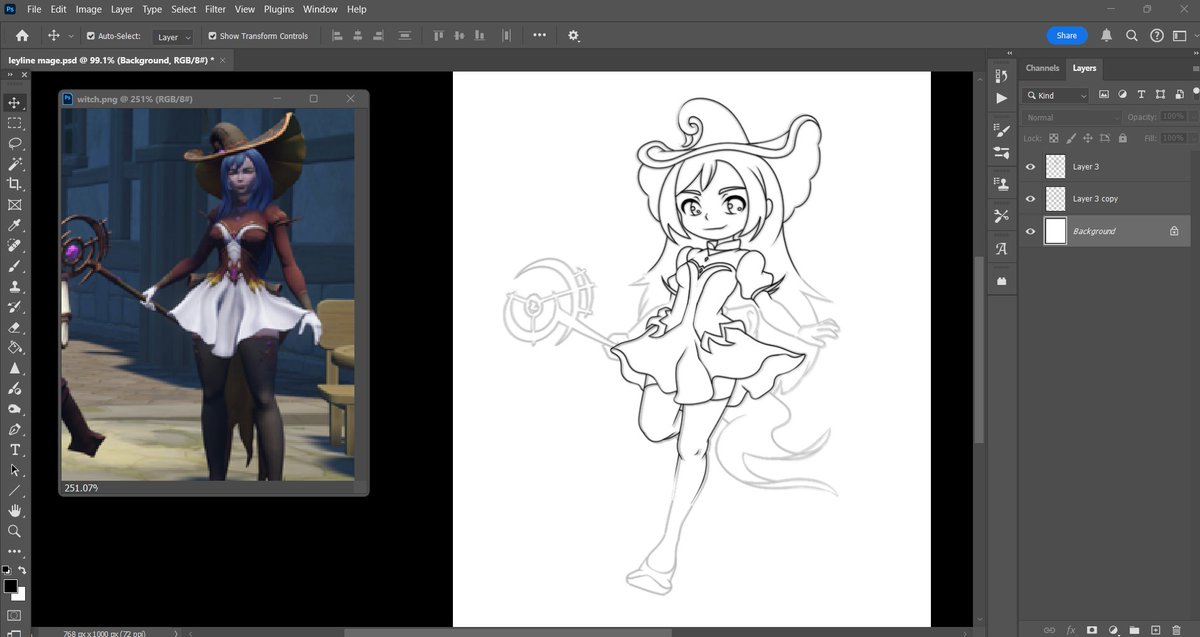Viewport: 1200px width, 637px height.
Task: Switch to the Channels tab
Action: (1042, 68)
